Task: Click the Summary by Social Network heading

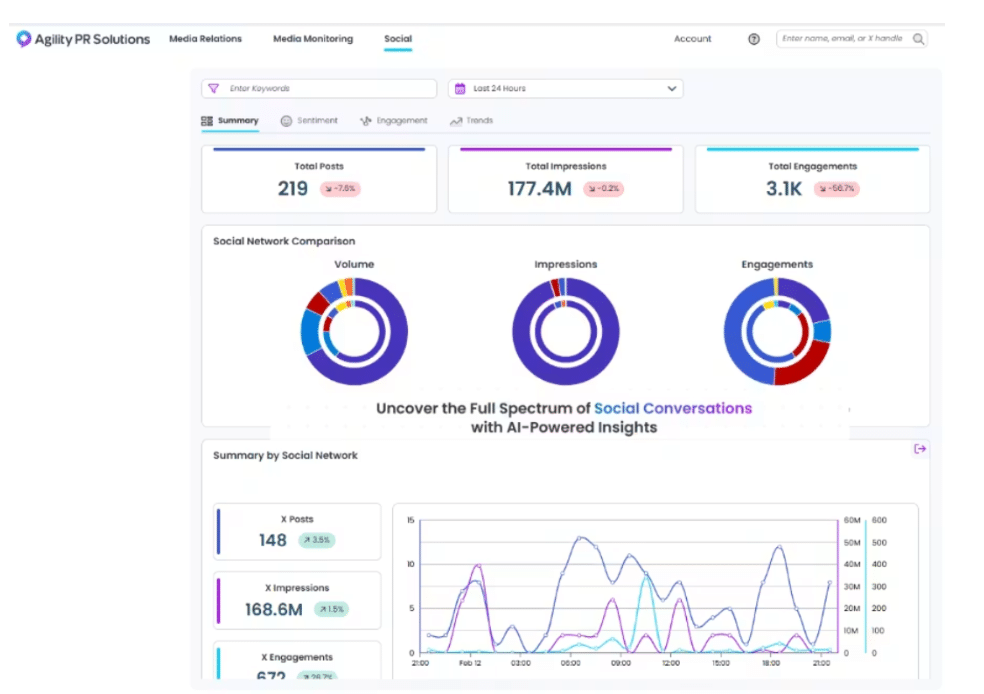Action: click(x=285, y=456)
